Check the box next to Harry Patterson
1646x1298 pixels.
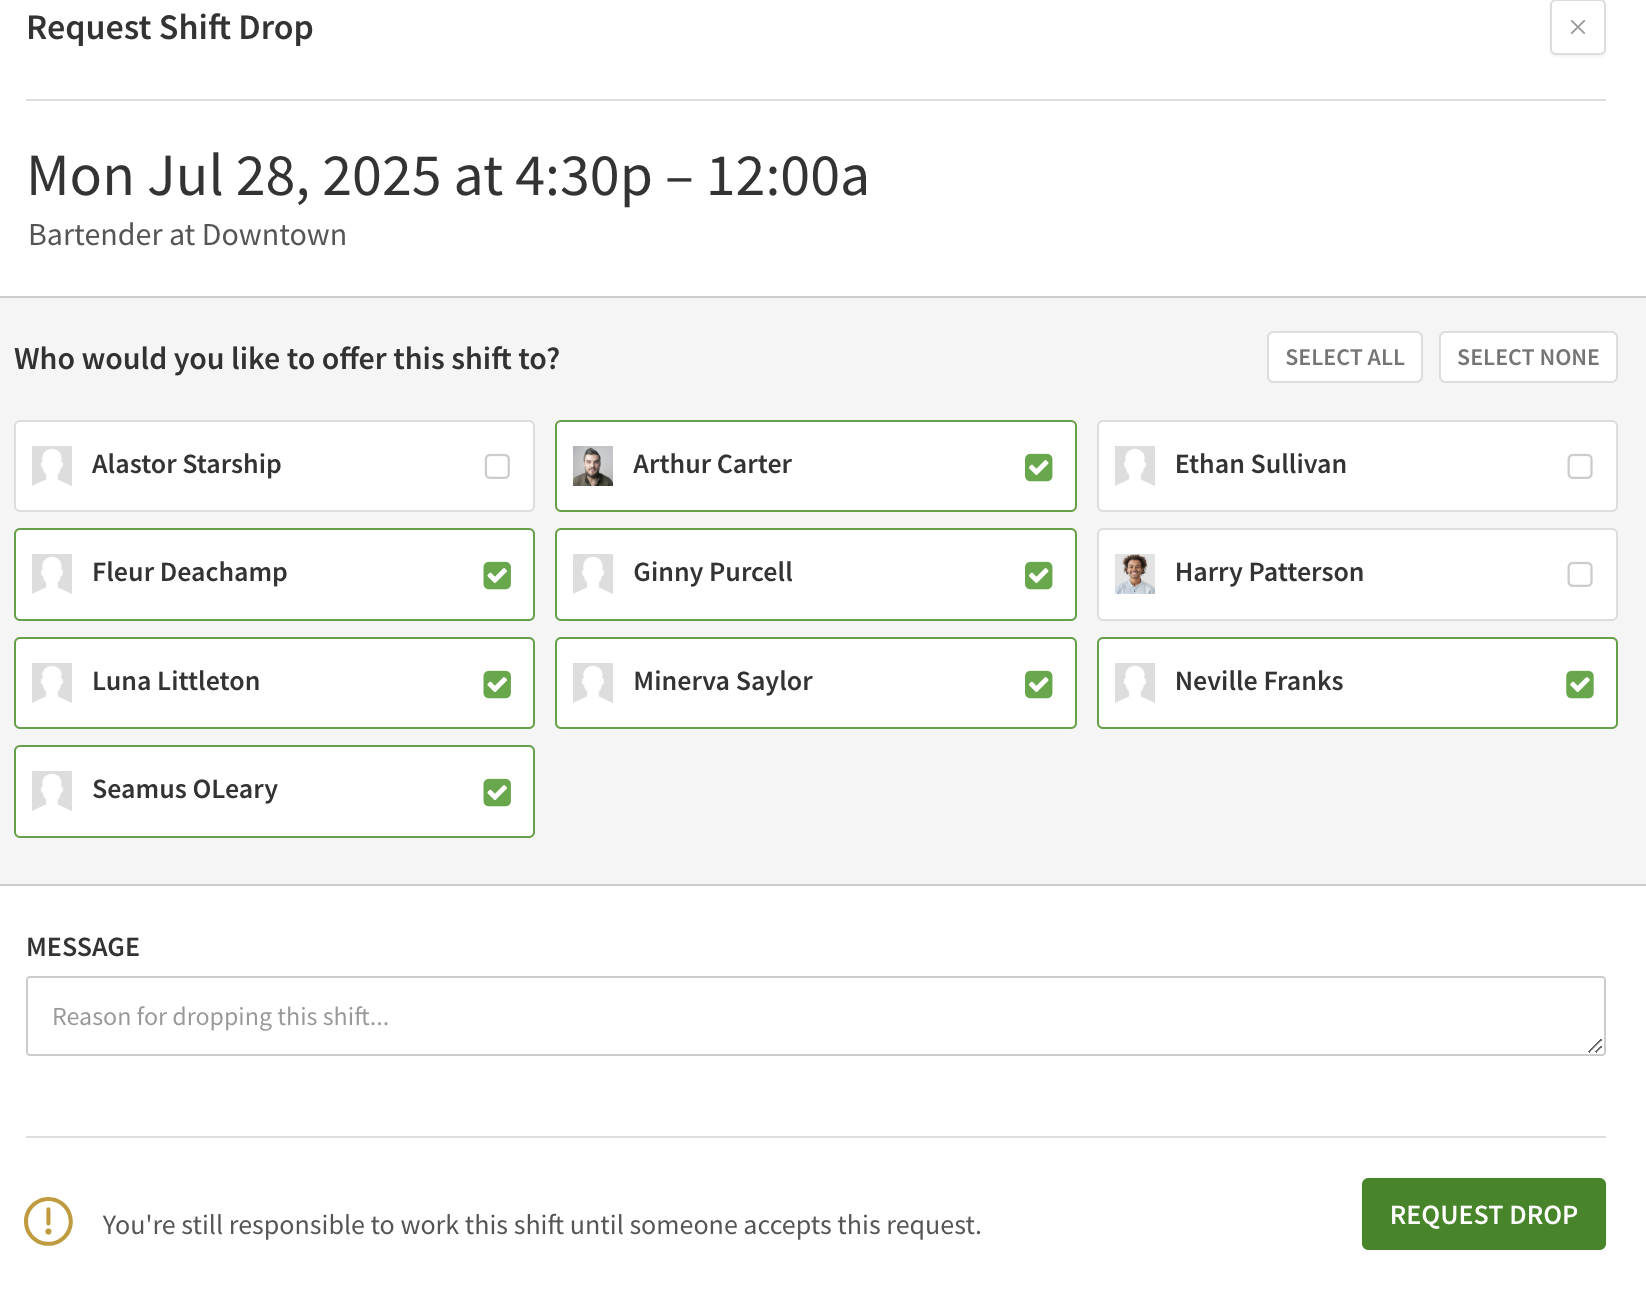tap(1580, 575)
